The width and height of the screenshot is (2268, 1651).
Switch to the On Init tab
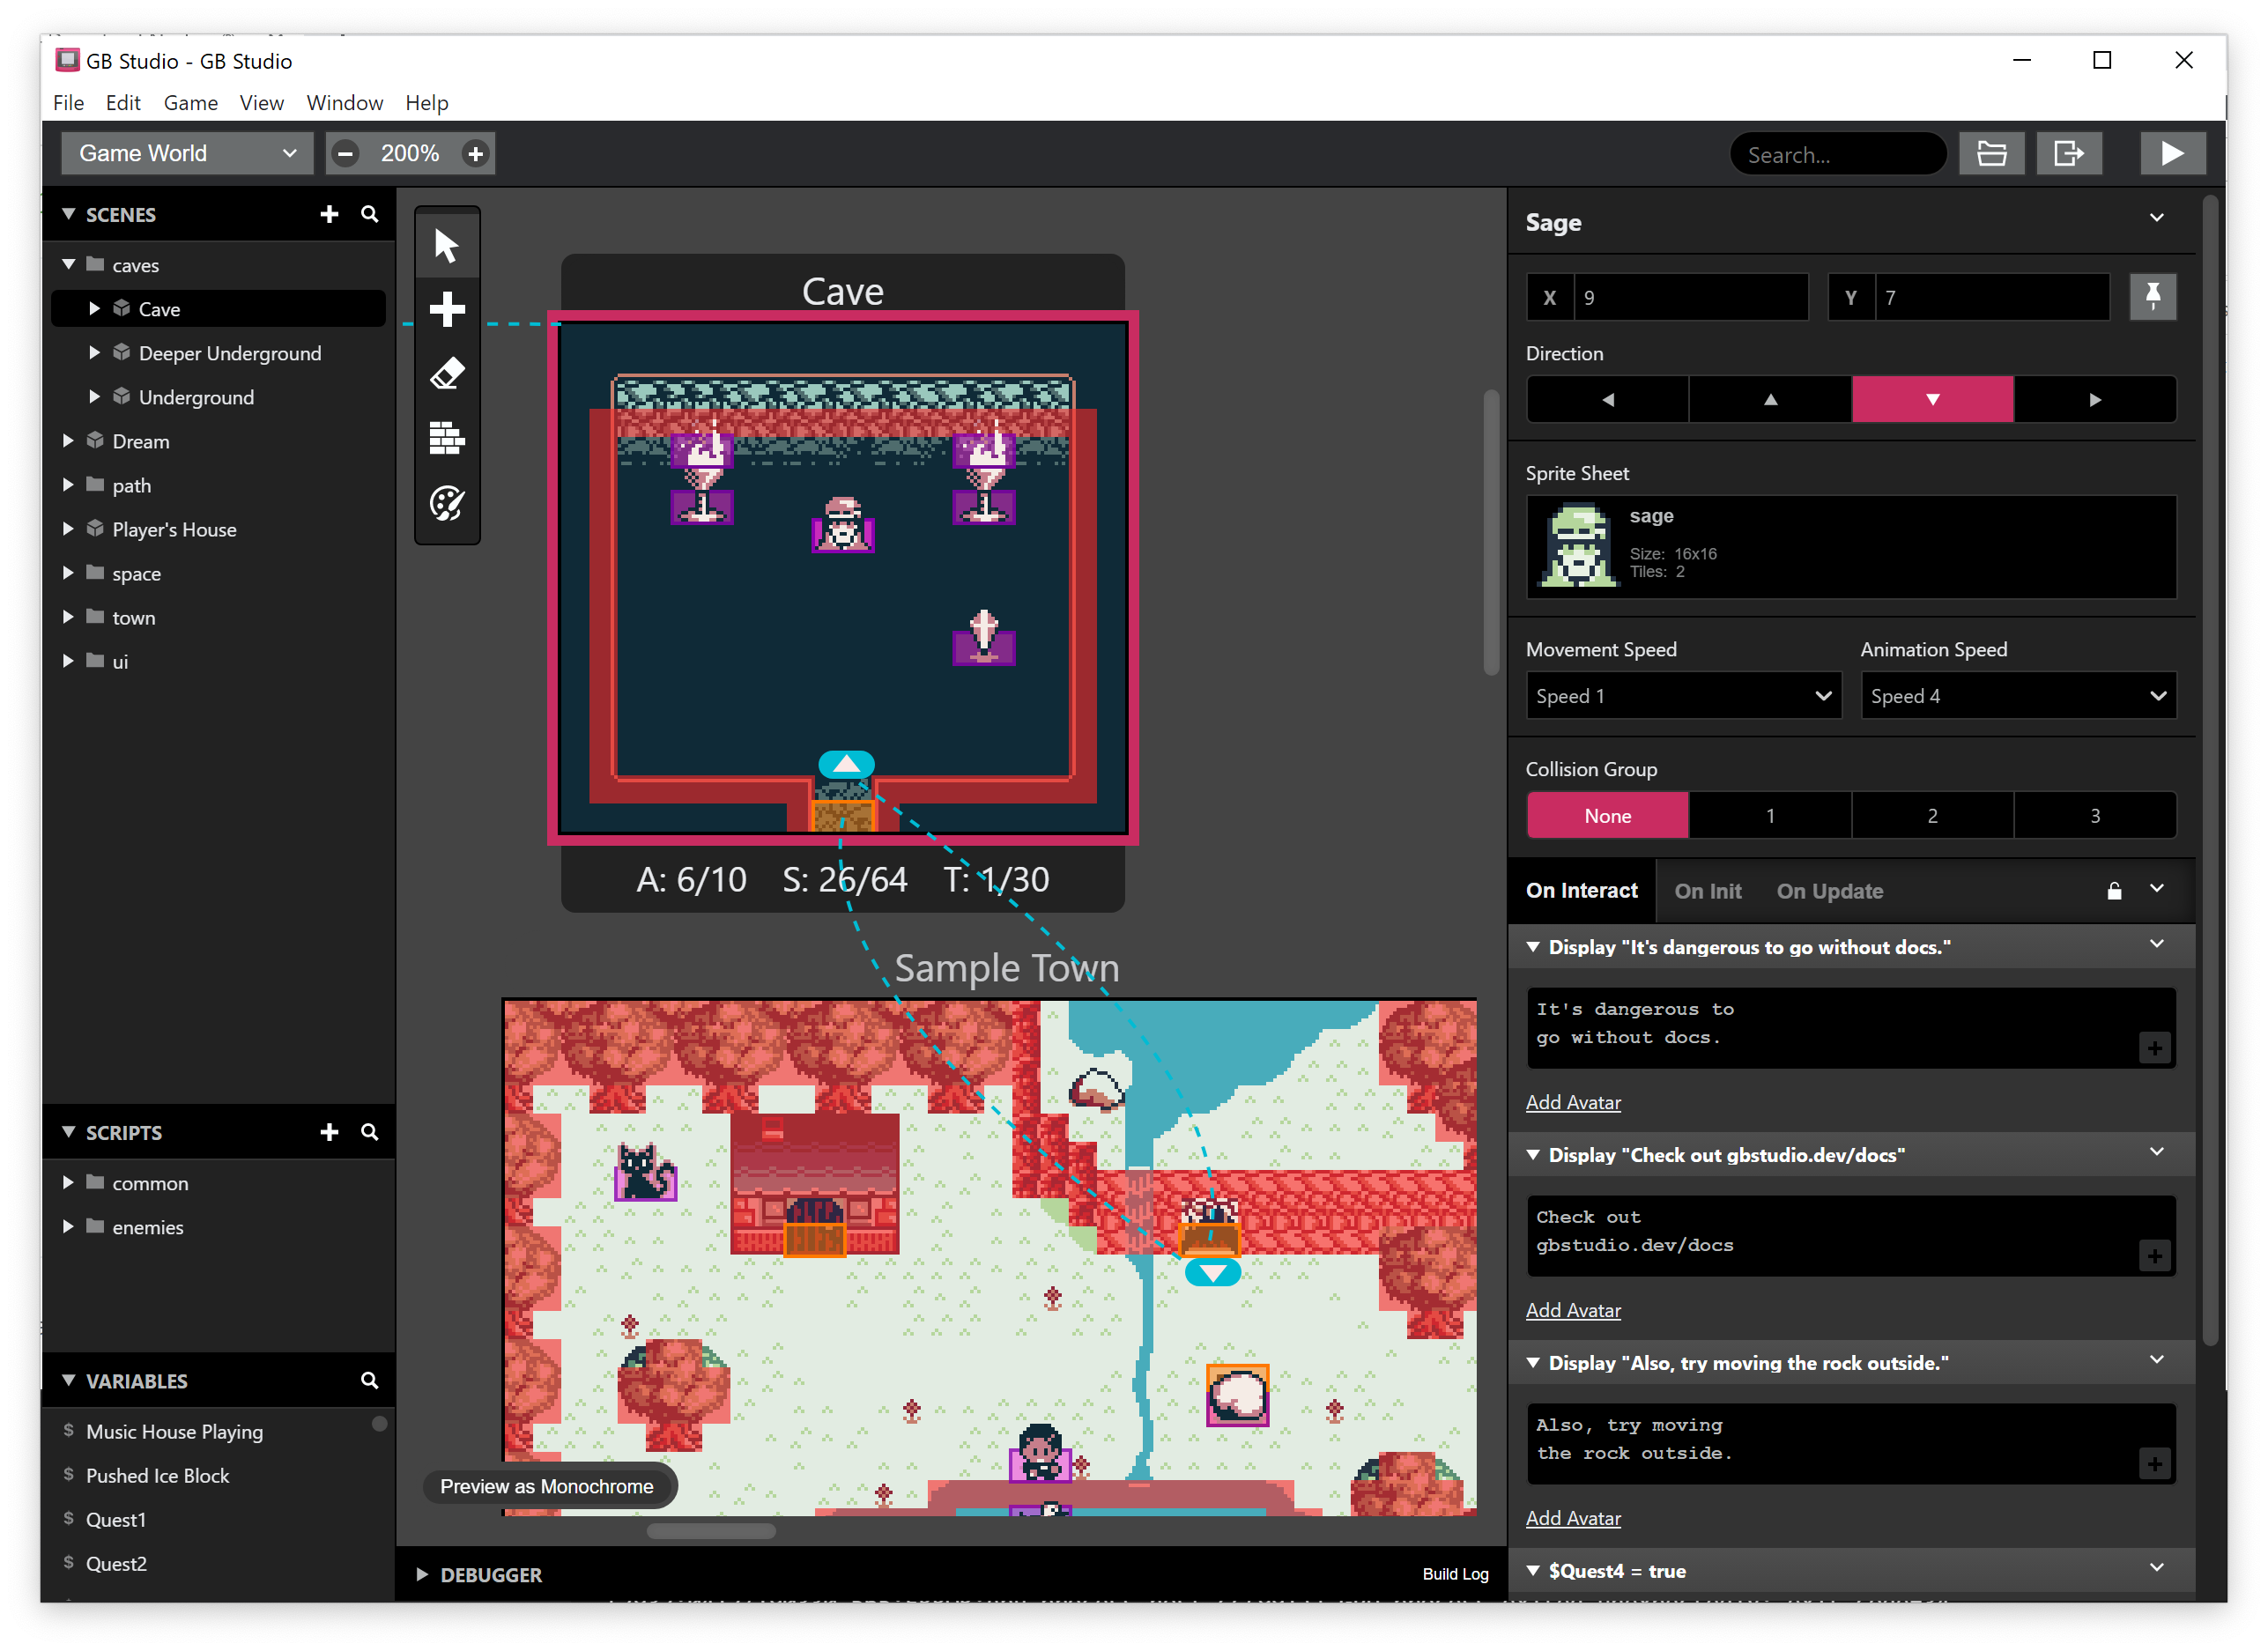click(1708, 890)
